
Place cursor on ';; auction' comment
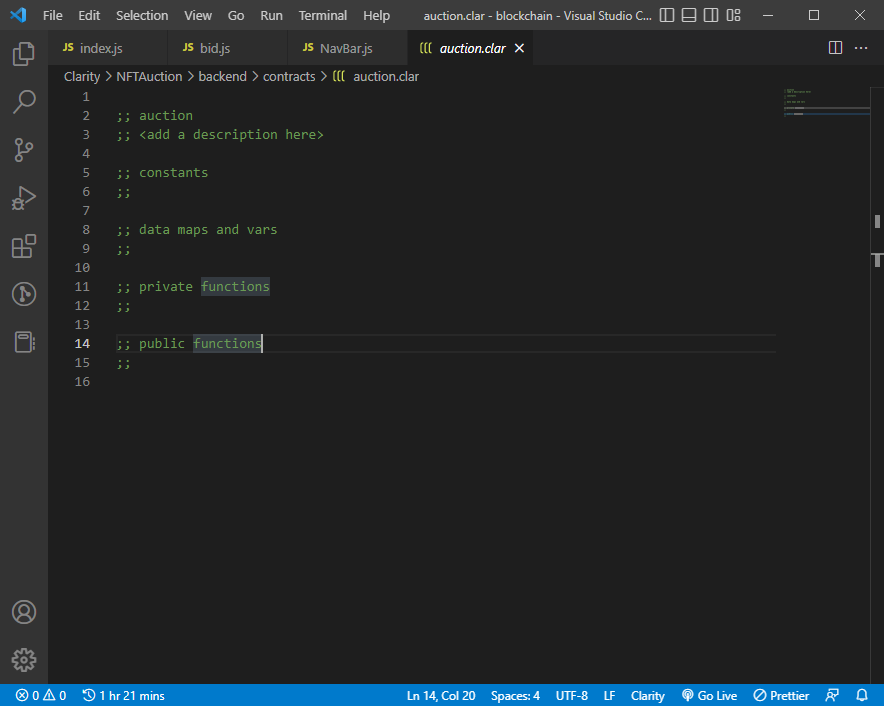pyautogui.click(x=155, y=116)
